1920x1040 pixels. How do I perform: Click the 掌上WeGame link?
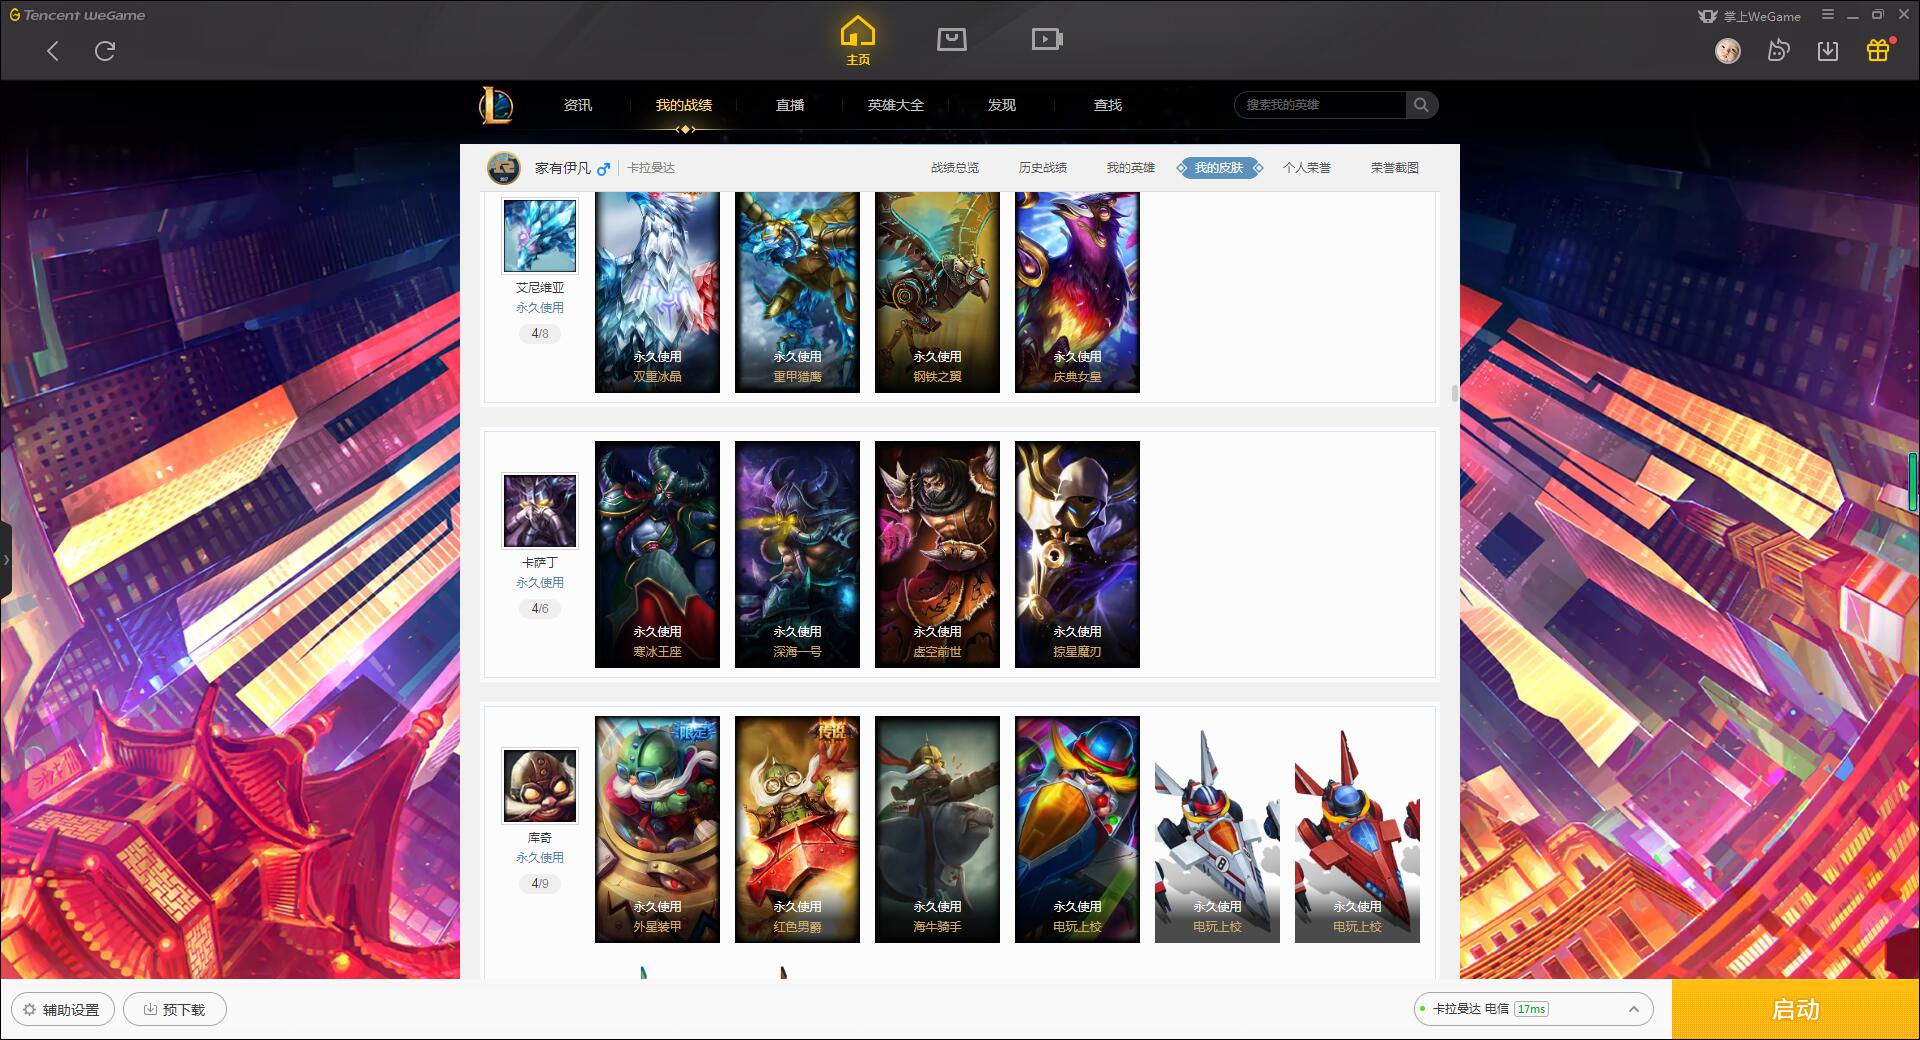(x=1750, y=16)
